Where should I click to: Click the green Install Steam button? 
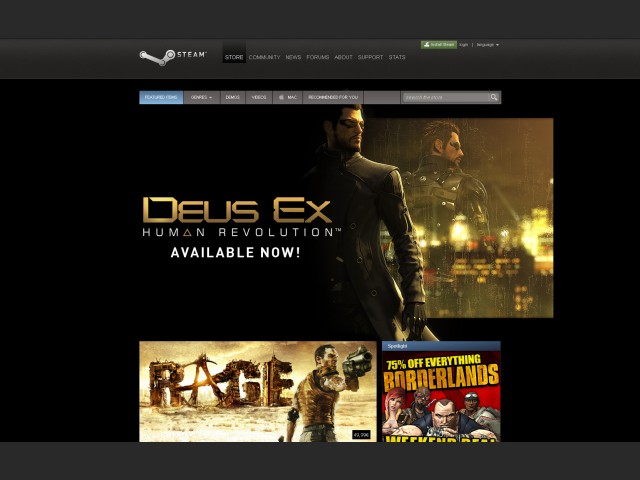[439, 44]
